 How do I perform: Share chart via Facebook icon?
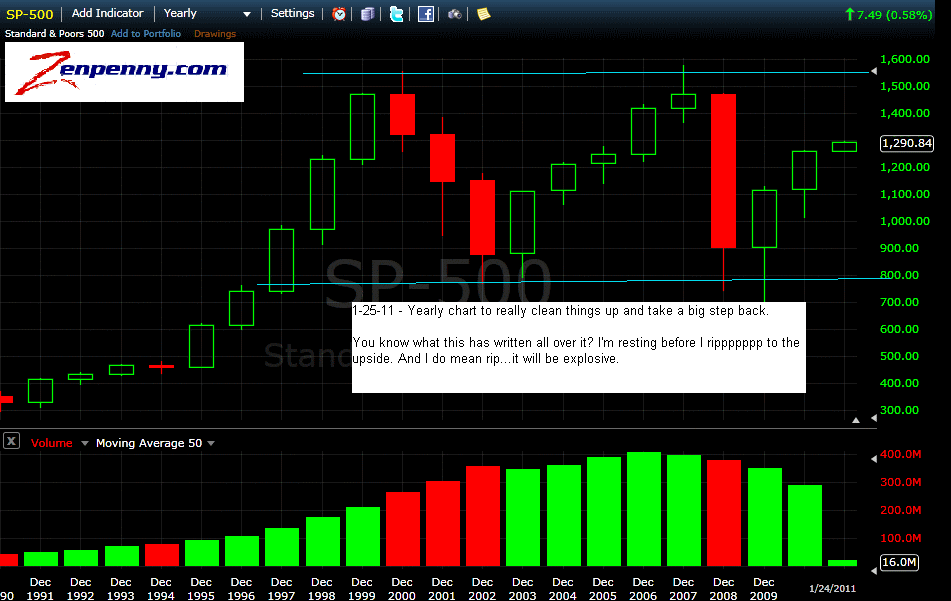(x=426, y=14)
